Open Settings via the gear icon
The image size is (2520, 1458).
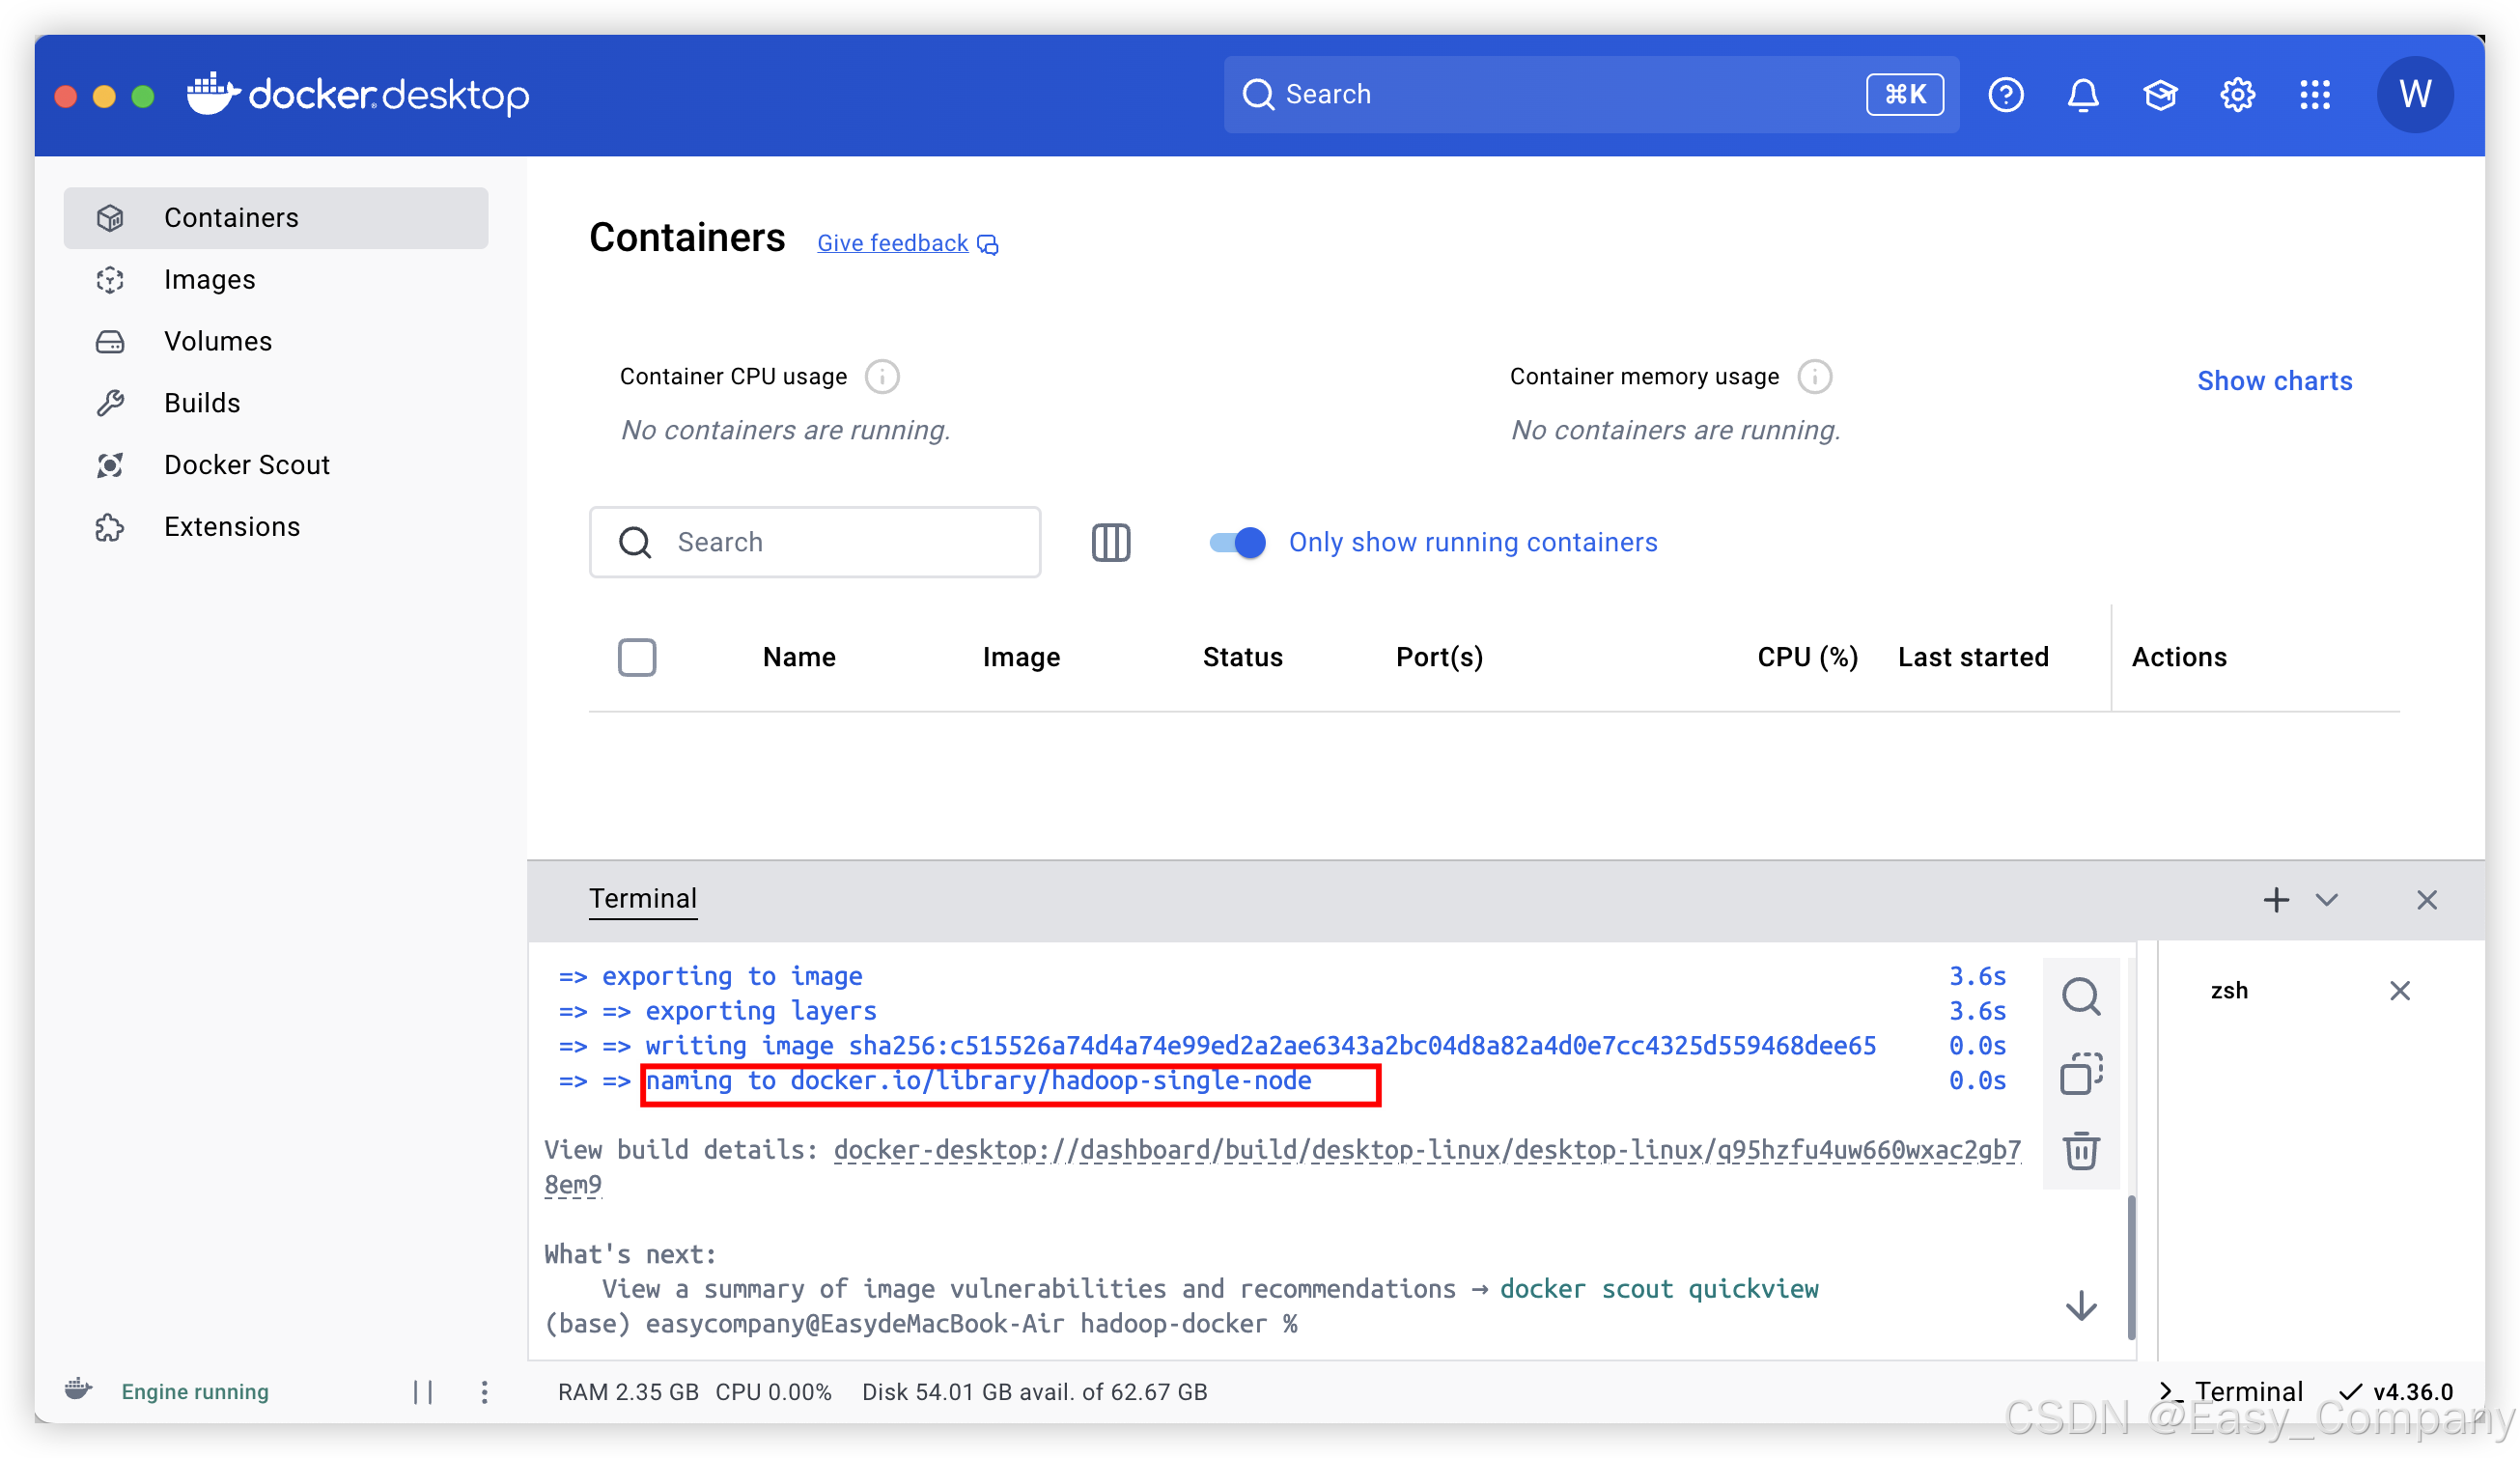tap(2237, 95)
